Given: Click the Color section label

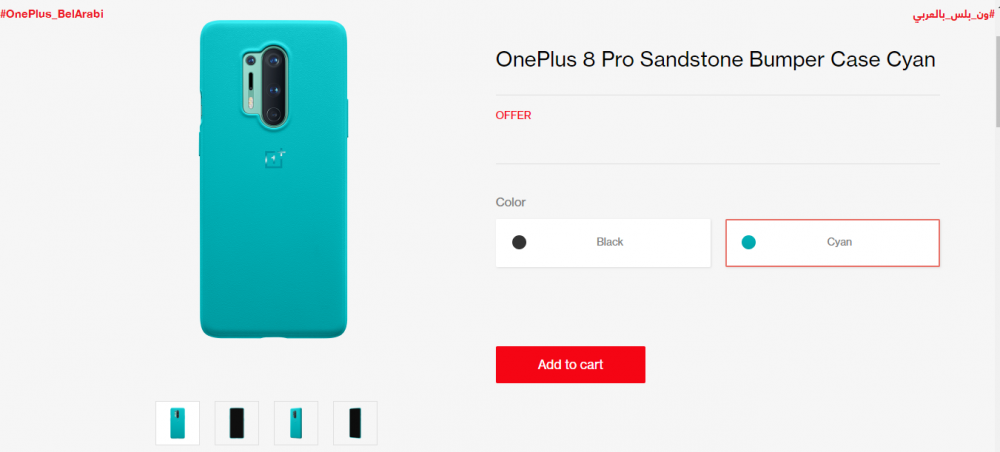Looking at the screenshot, I should pyautogui.click(x=511, y=202).
